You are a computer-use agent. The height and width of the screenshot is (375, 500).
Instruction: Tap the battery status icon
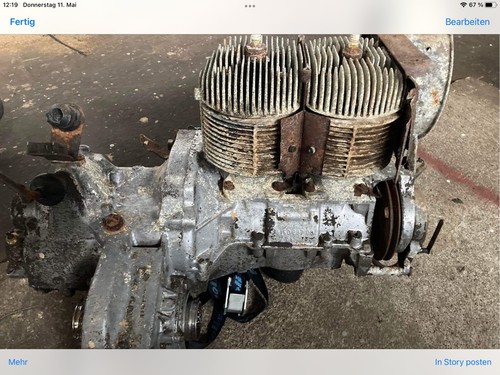(490, 5)
